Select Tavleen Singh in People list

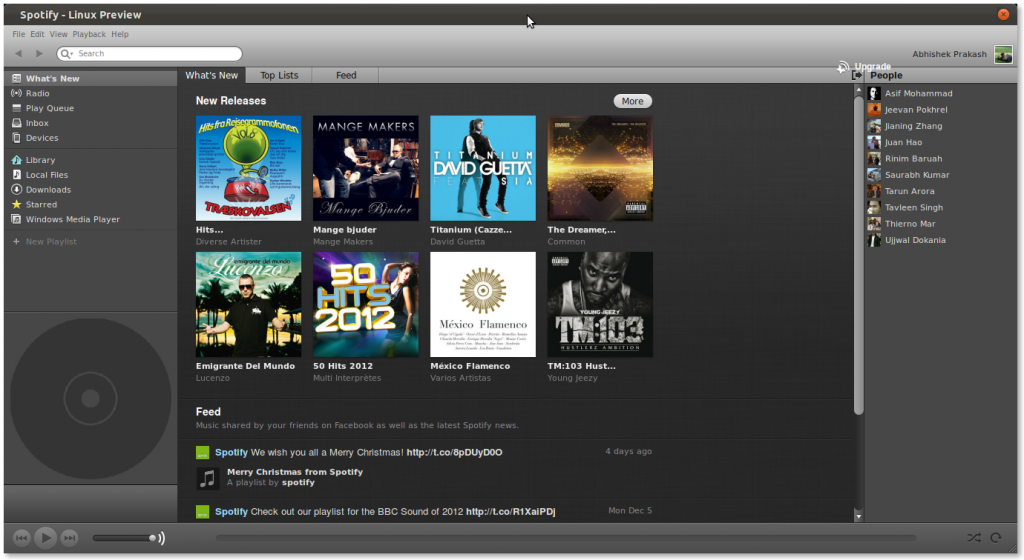point(940,208)
